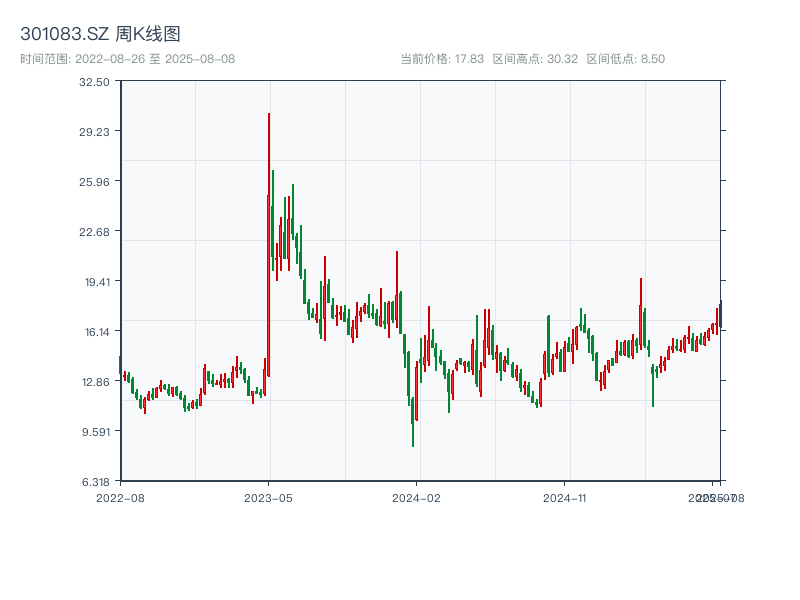Image resolution: width=800 pixels, height=600 pixels.
Task: Select the 2024-02 x-axis date label
Action: (x=417, y=497)
